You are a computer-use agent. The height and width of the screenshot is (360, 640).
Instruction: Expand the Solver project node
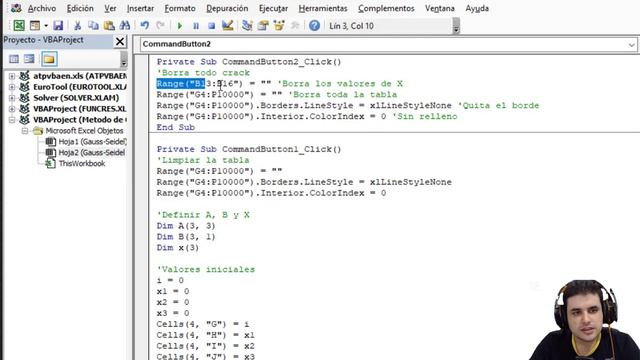[12, 98]
